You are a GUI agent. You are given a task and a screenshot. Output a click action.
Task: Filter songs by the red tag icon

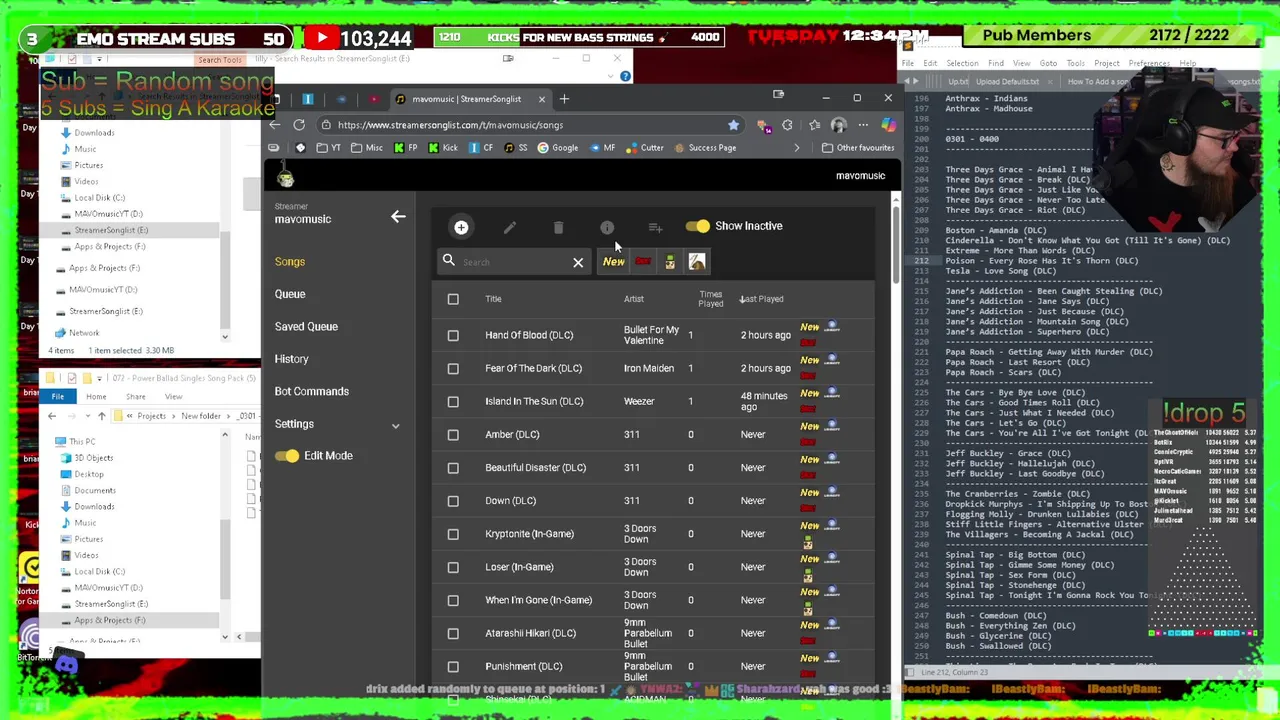point(643,262)
